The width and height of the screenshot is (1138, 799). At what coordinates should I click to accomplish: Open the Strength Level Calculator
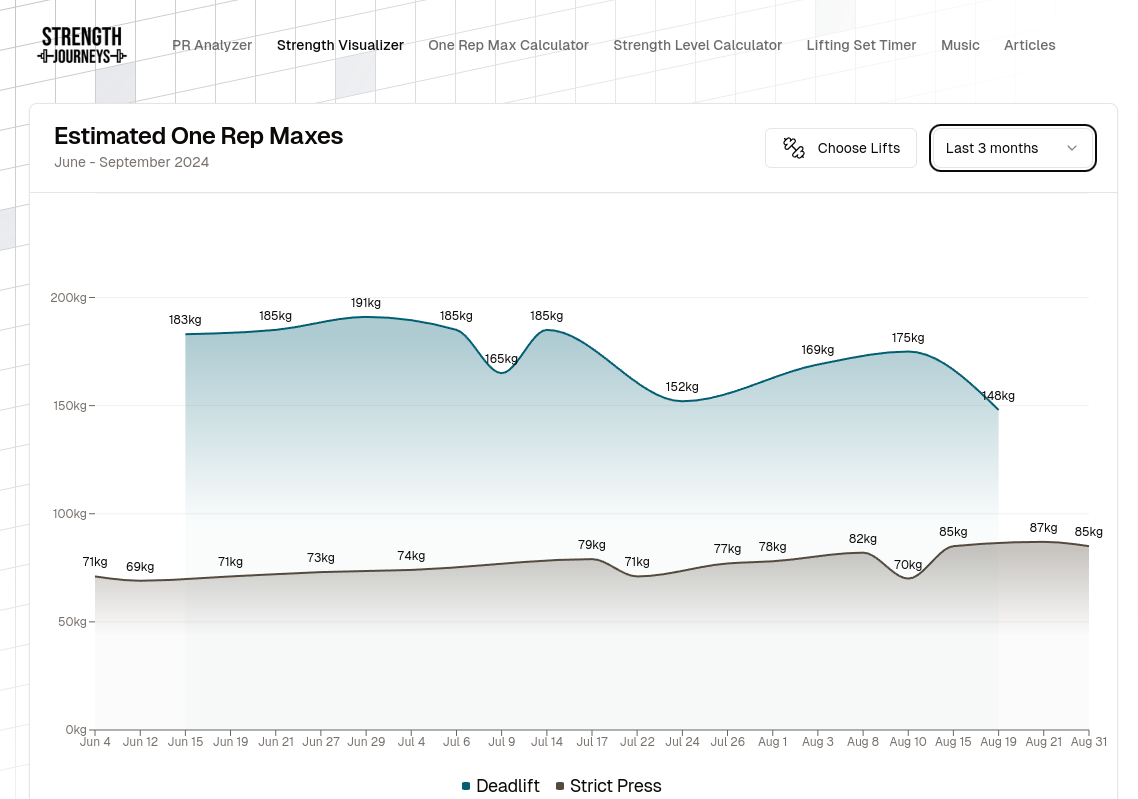pyautogui.click(x=697, y=45)
